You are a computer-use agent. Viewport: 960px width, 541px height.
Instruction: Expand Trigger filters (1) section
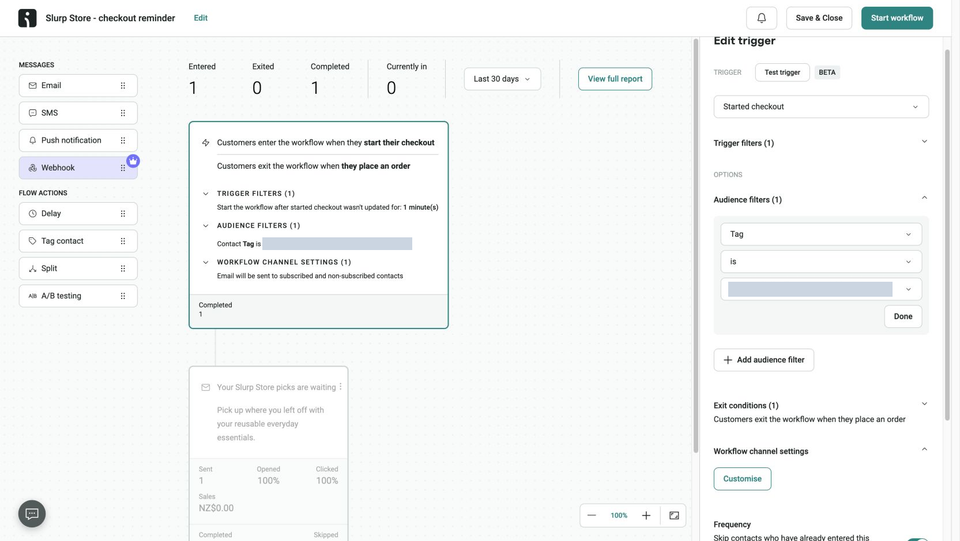click(x=821, y=143)
